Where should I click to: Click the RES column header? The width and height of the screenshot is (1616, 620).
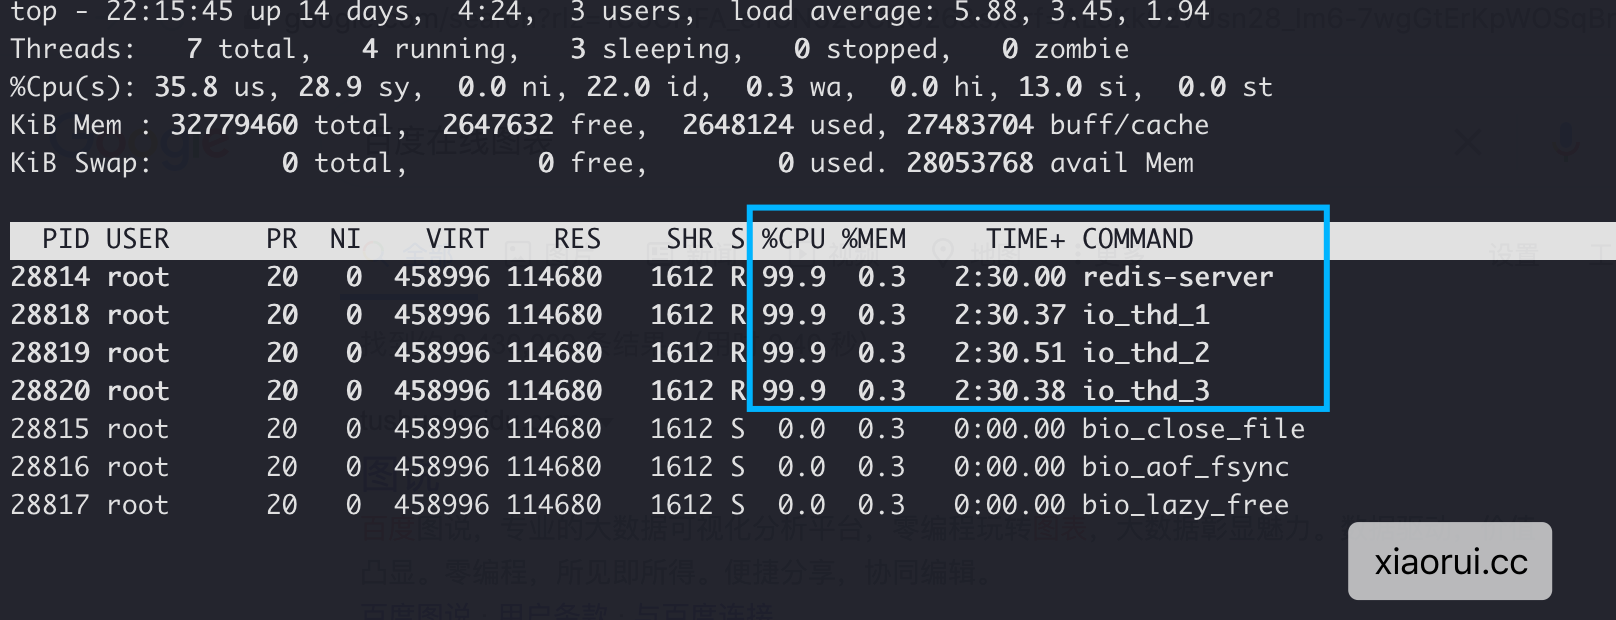tap(577, 239)
